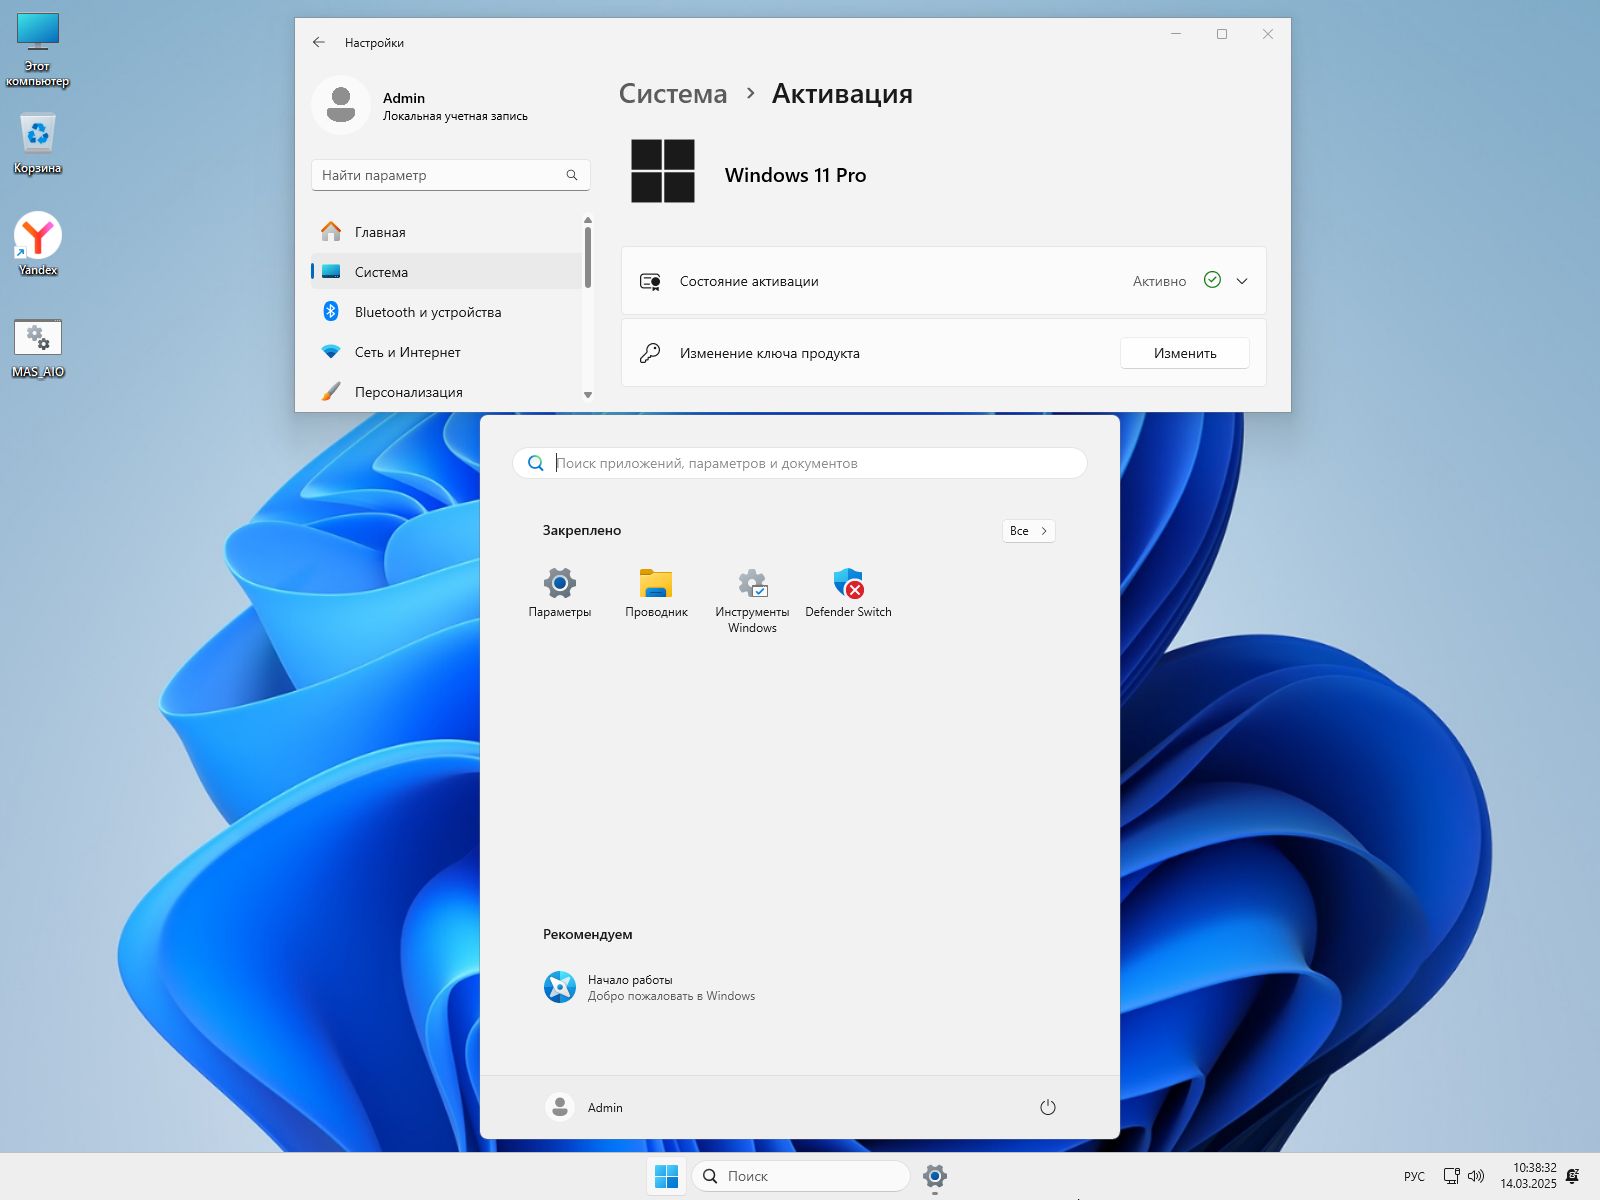This screenshot has width=1600, height=1200.
Task: Click the product key icon
Action: click(650, 352)
